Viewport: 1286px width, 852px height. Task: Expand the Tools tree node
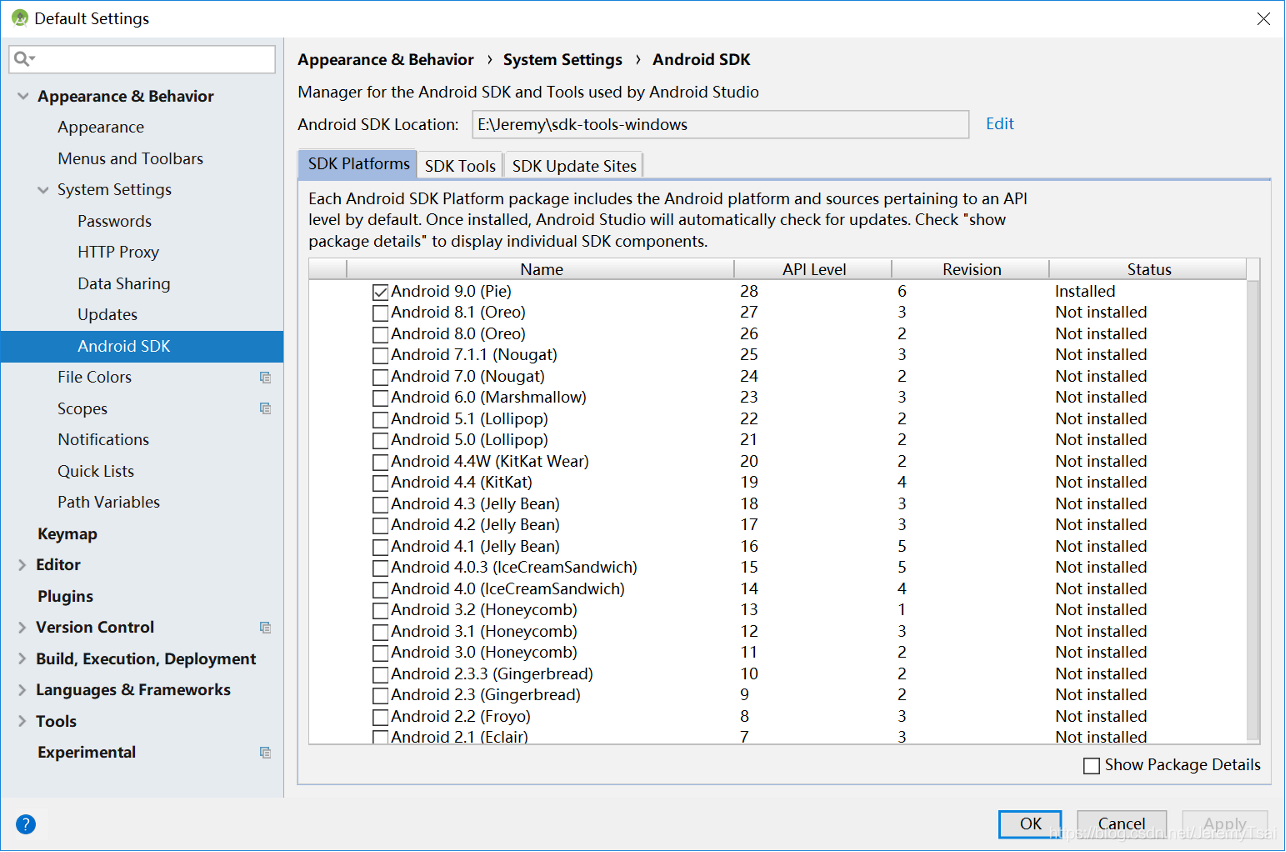point(22,721)
